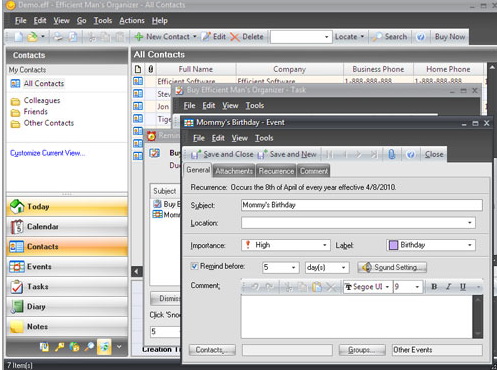Toggle Bold in the comment editor

(434, 287)
